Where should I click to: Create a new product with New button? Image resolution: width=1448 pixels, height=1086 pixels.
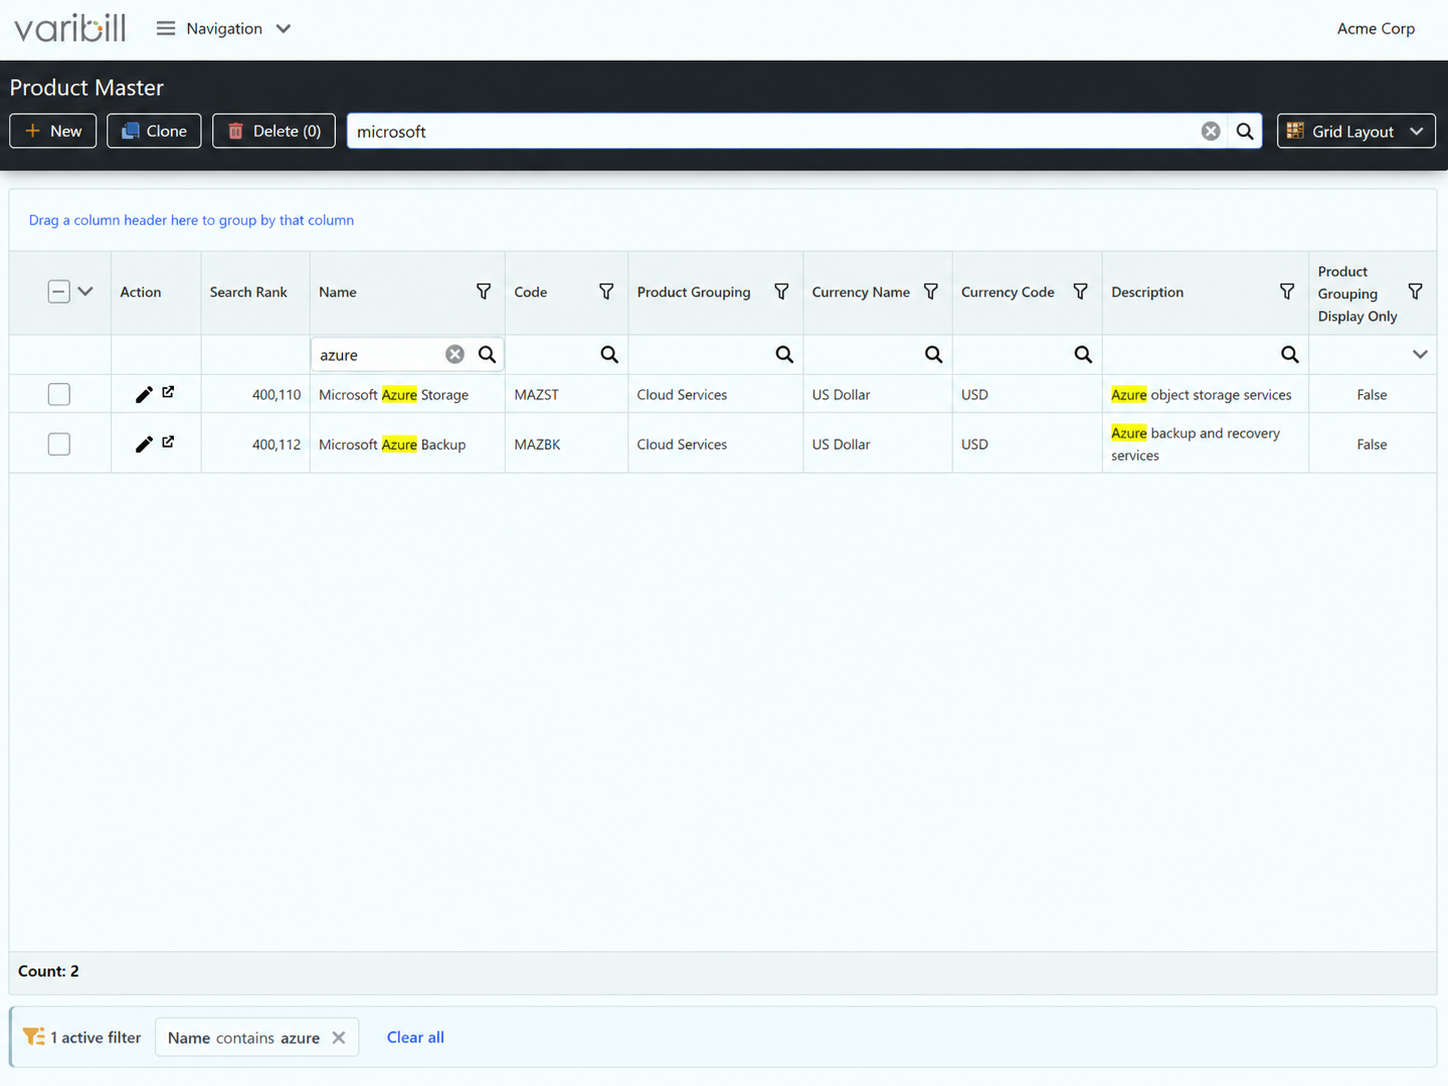53,131
